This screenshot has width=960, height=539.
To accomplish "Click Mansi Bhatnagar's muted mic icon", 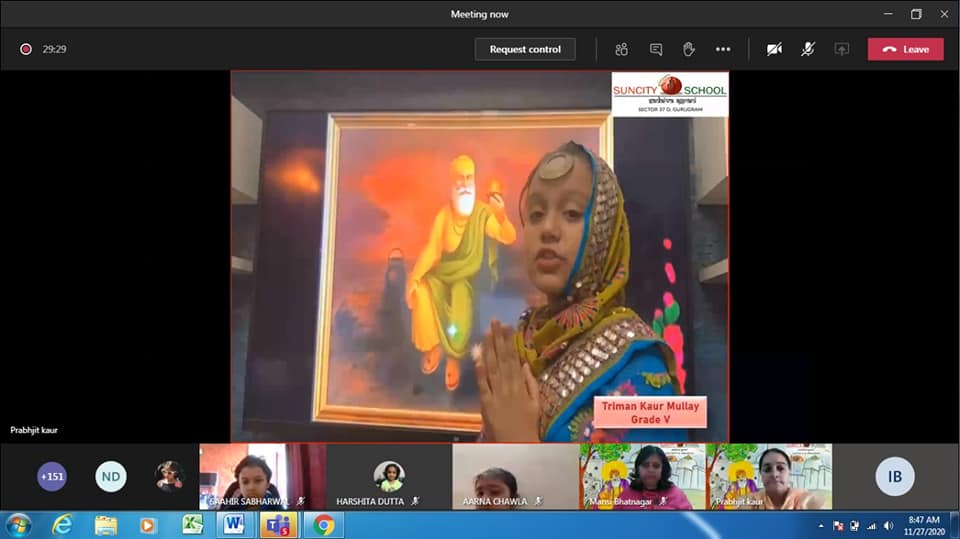I will [x=663, y=501].
